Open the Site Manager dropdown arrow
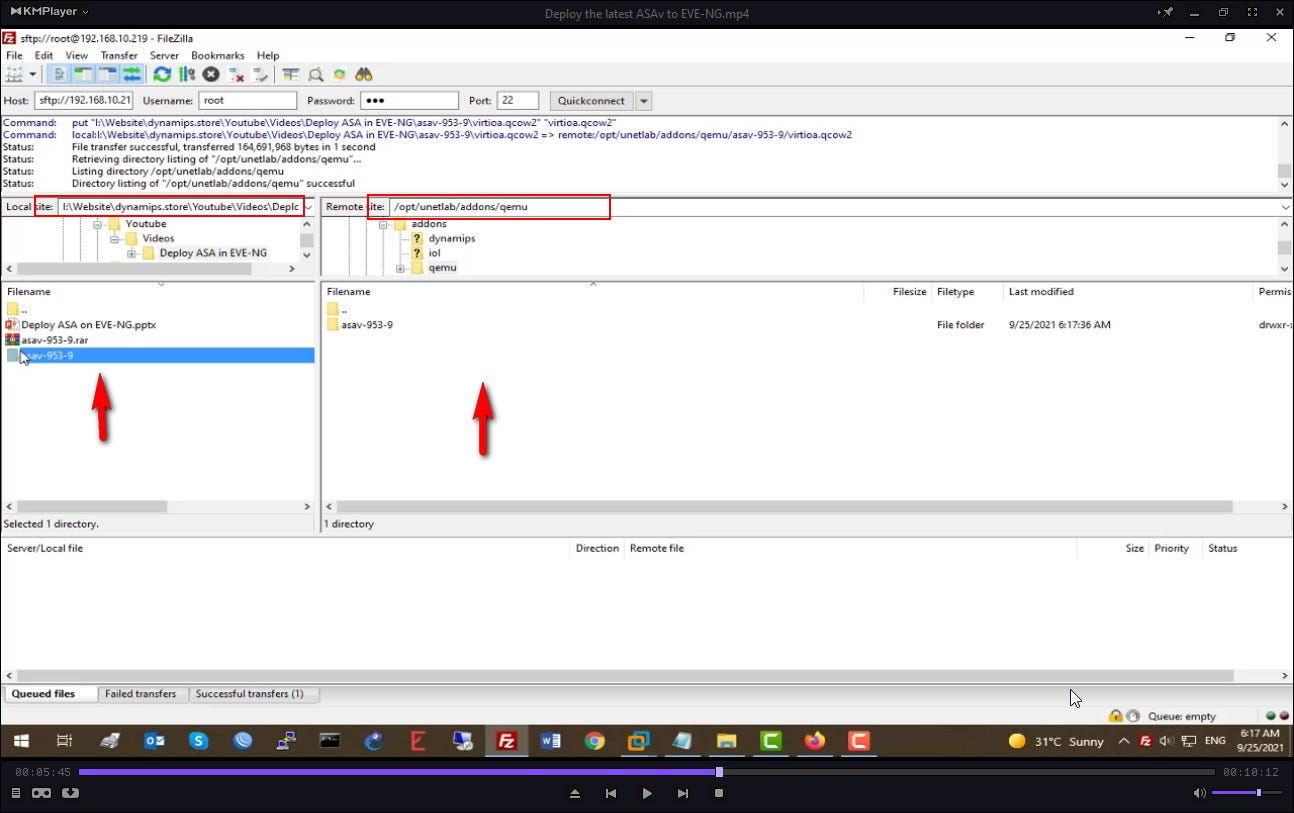1294x813 pixels. (x=33, y=74)
